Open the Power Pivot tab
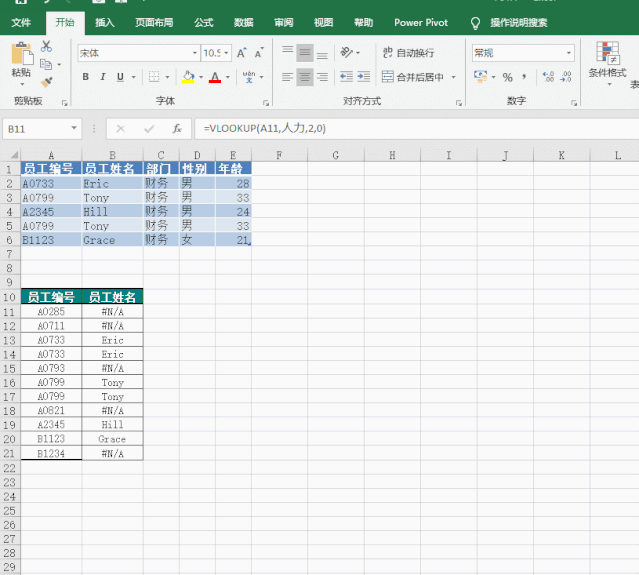 421,23
